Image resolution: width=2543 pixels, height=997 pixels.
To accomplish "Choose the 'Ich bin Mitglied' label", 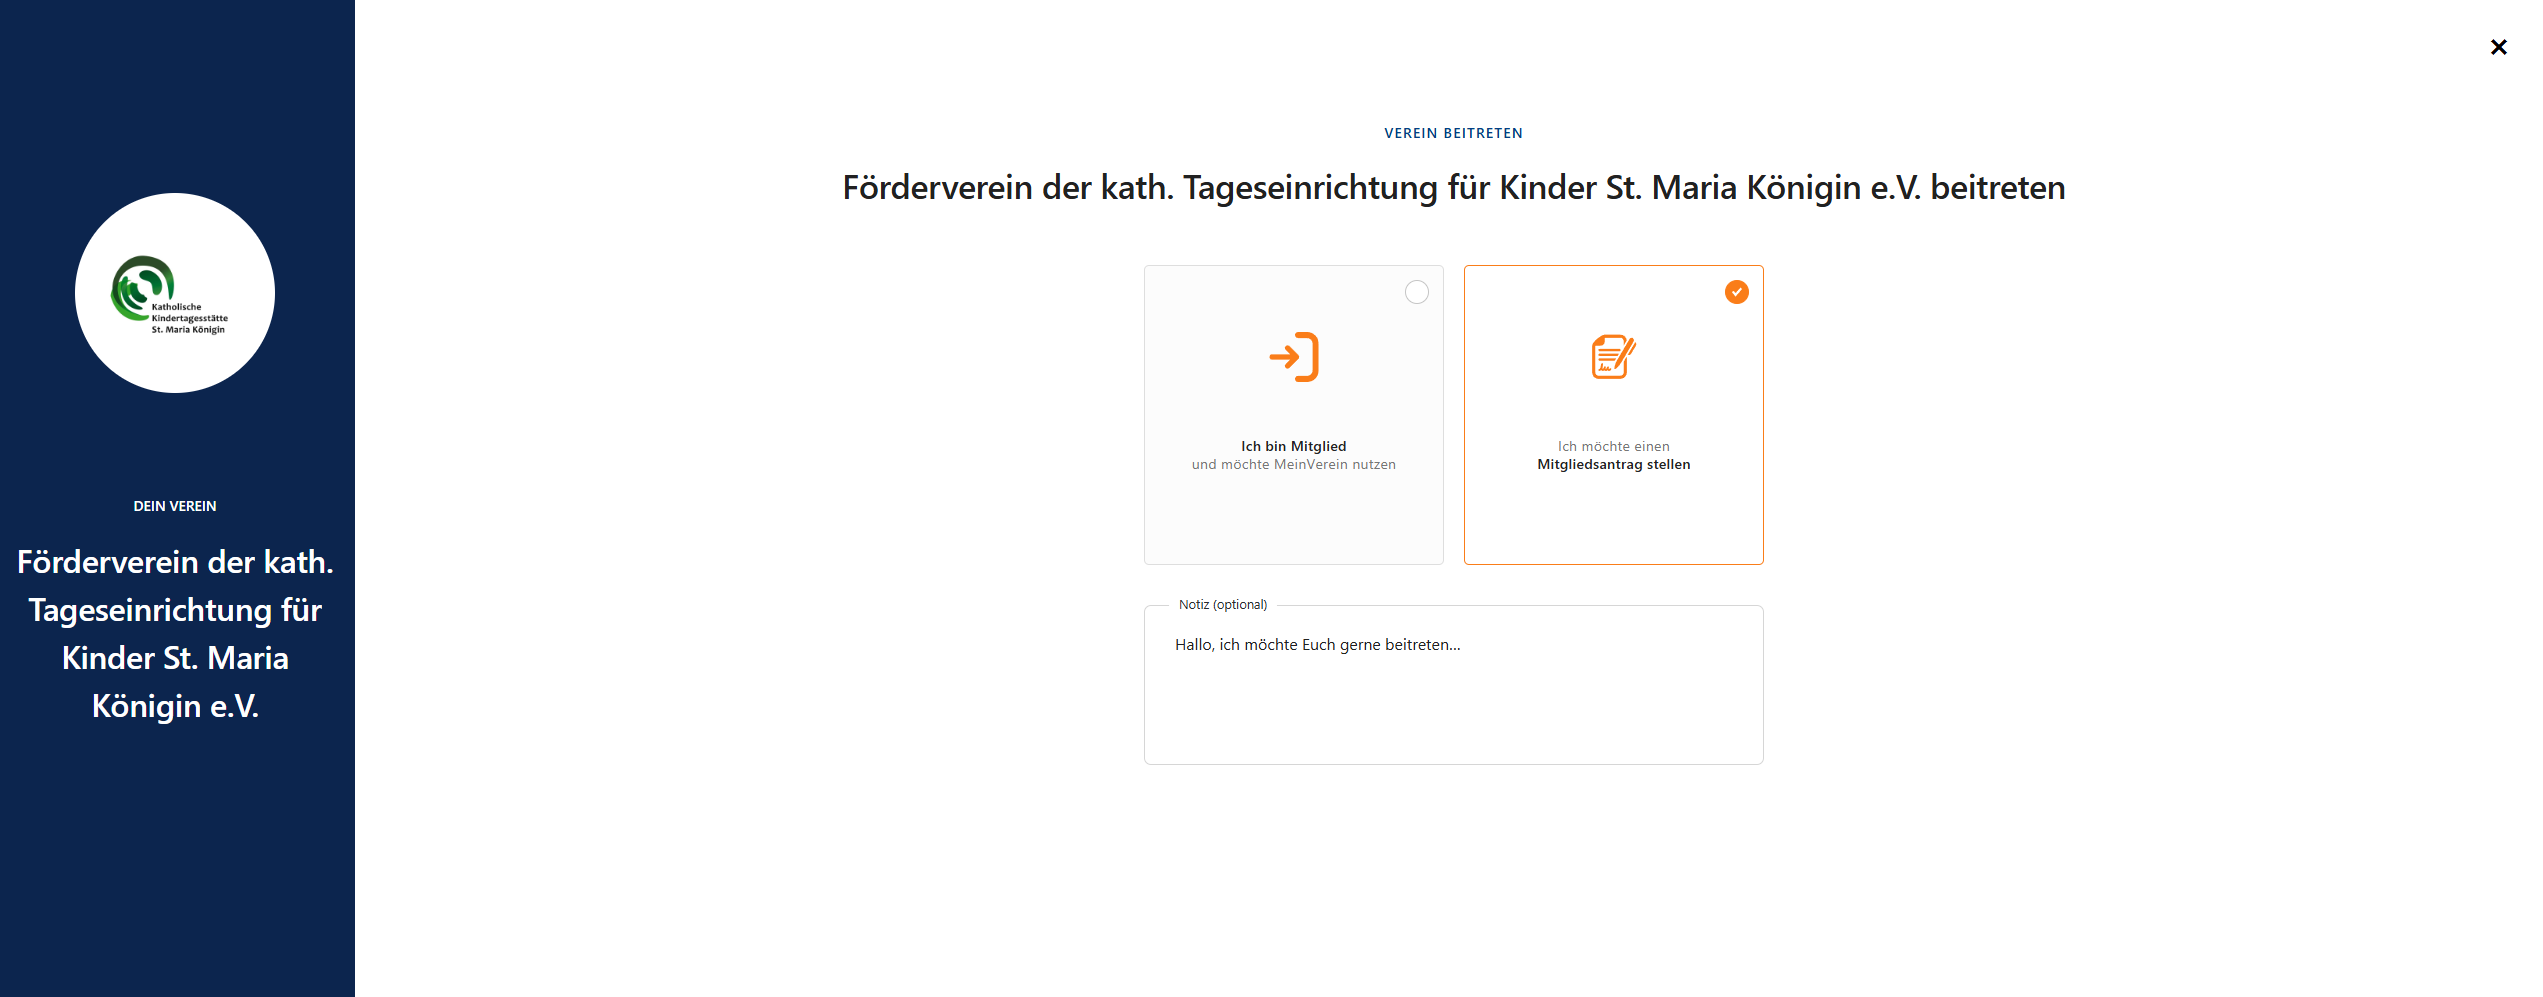I will 1293,446.
